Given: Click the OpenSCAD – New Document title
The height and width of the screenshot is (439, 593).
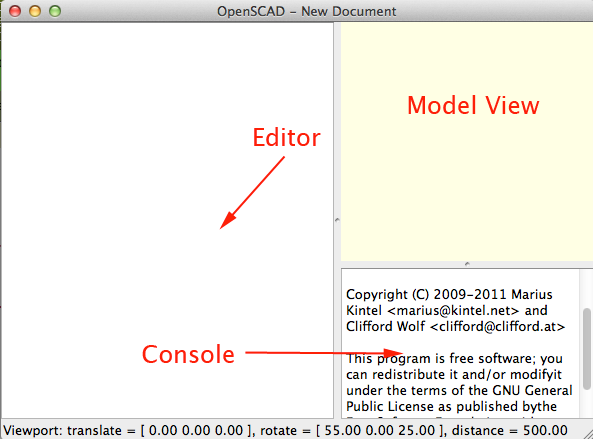Looking at the screenshot, I should point(306,11).
